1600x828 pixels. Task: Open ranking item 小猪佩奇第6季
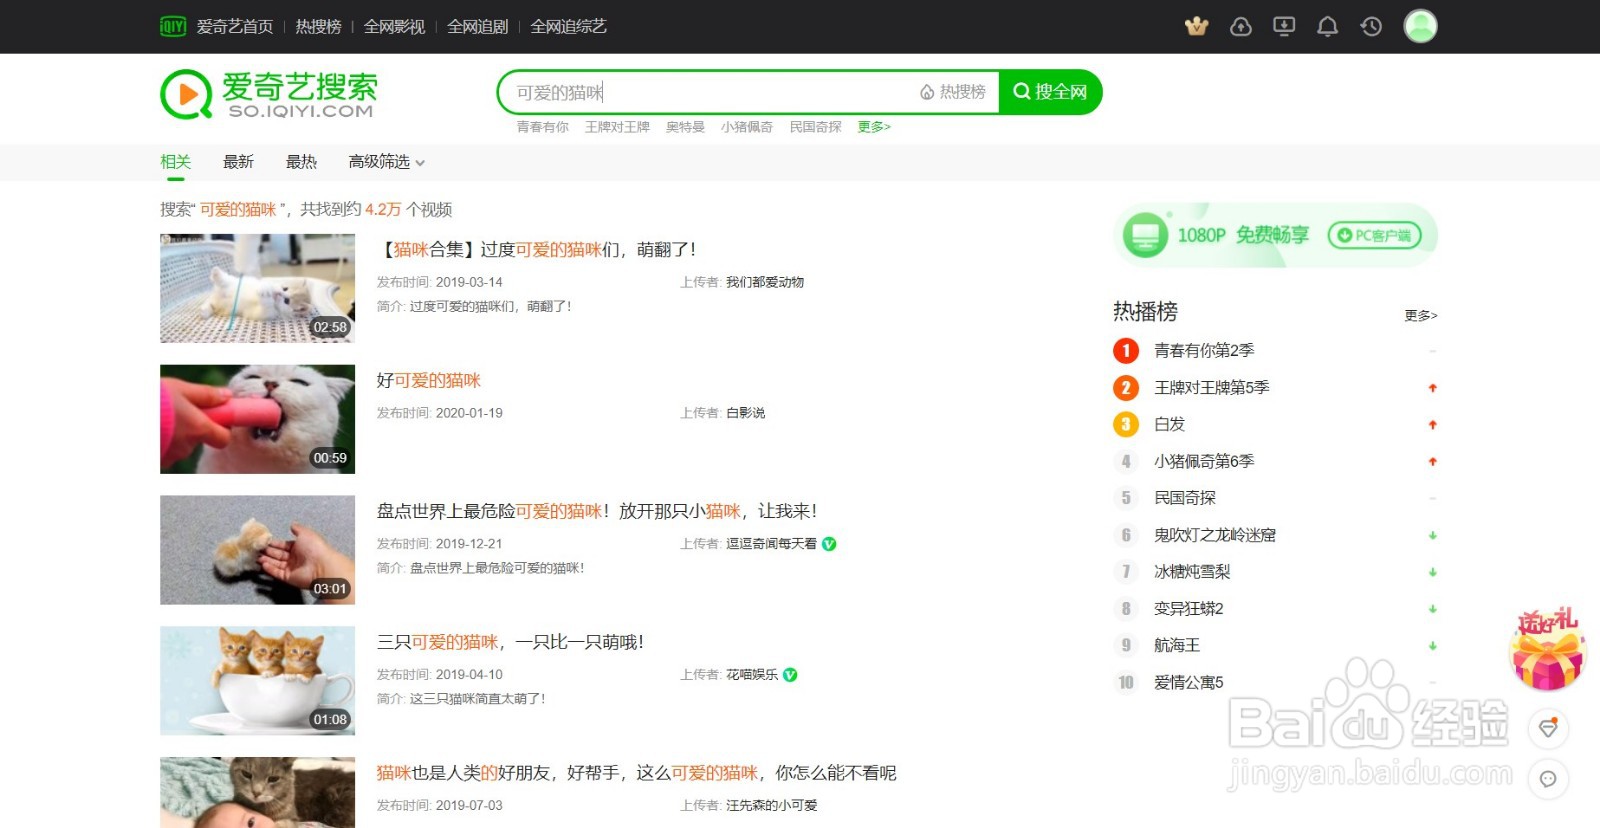click(x=1203, y=462)
